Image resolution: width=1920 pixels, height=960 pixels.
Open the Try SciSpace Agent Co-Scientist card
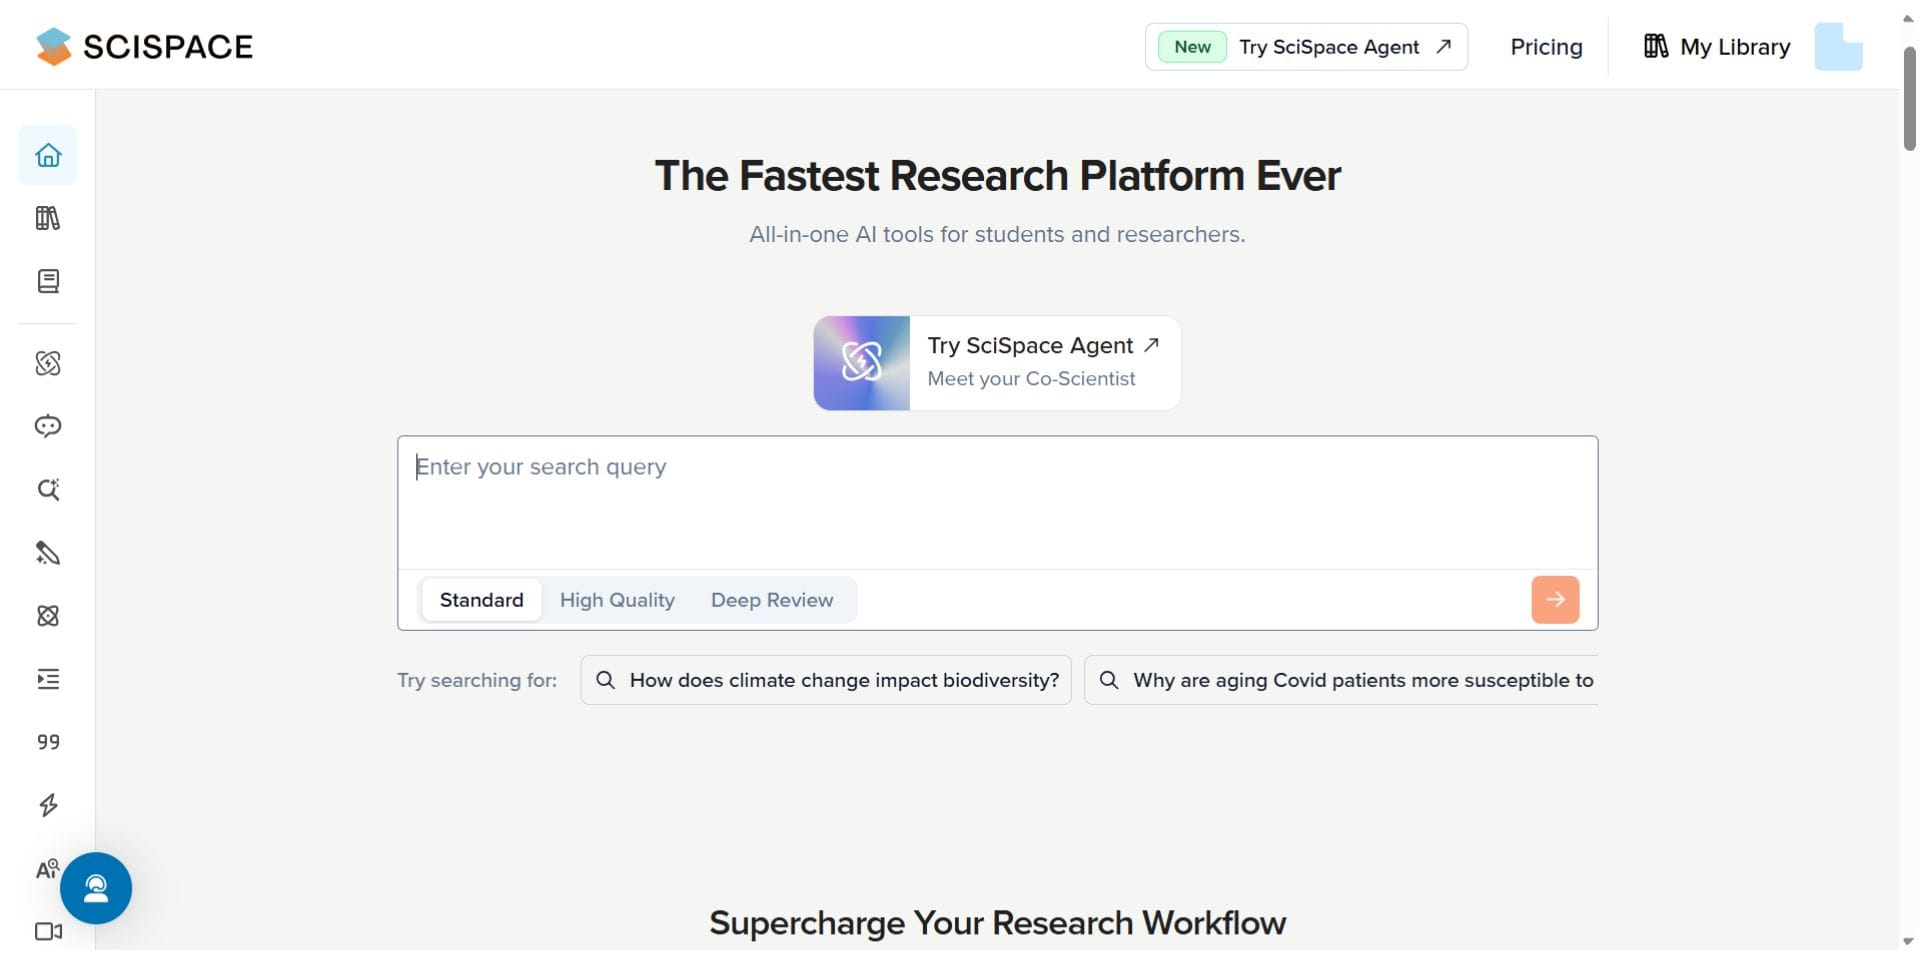click(x=997, y=363)
